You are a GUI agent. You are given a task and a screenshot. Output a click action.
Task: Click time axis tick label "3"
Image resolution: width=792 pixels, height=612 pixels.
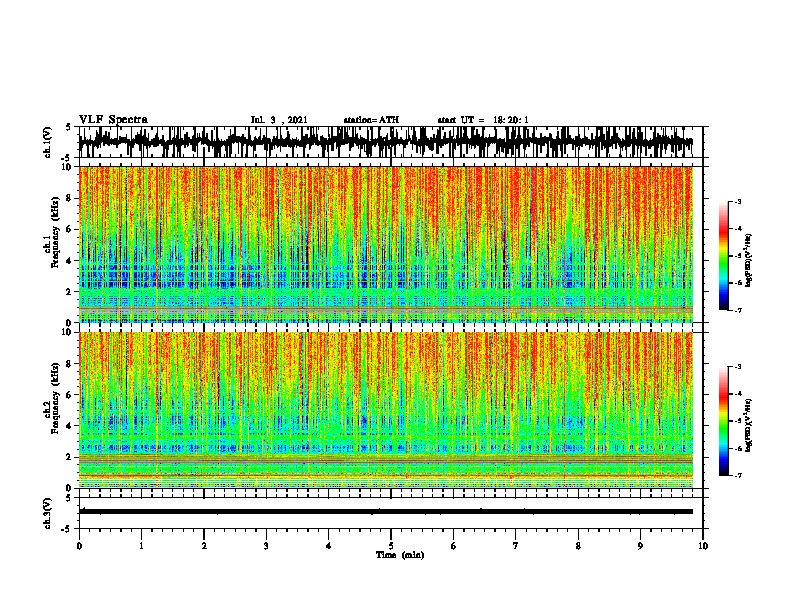[x=266, y=546]
